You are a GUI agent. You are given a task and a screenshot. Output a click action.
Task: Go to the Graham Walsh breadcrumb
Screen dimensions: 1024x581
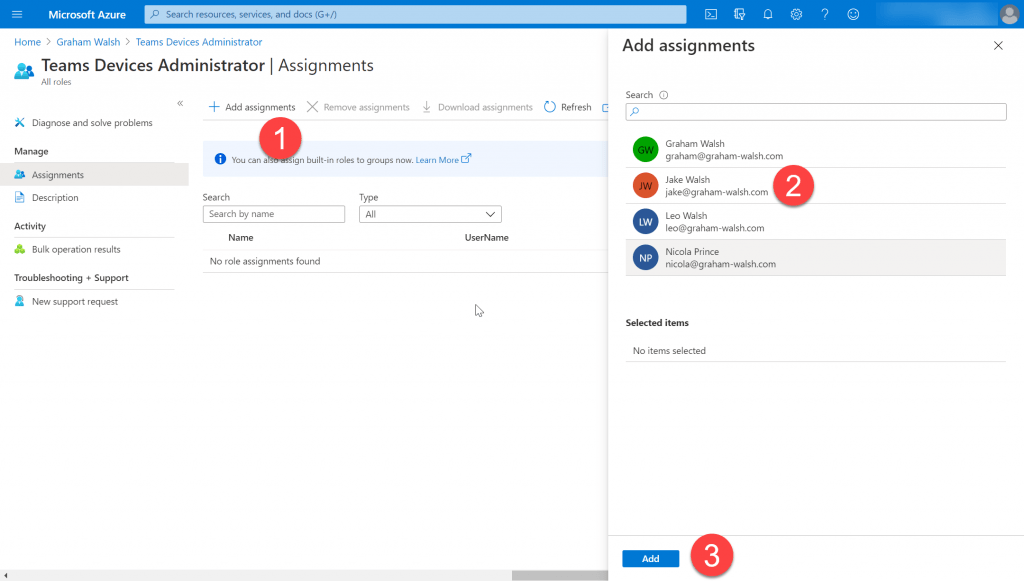[x=88, y=42]
